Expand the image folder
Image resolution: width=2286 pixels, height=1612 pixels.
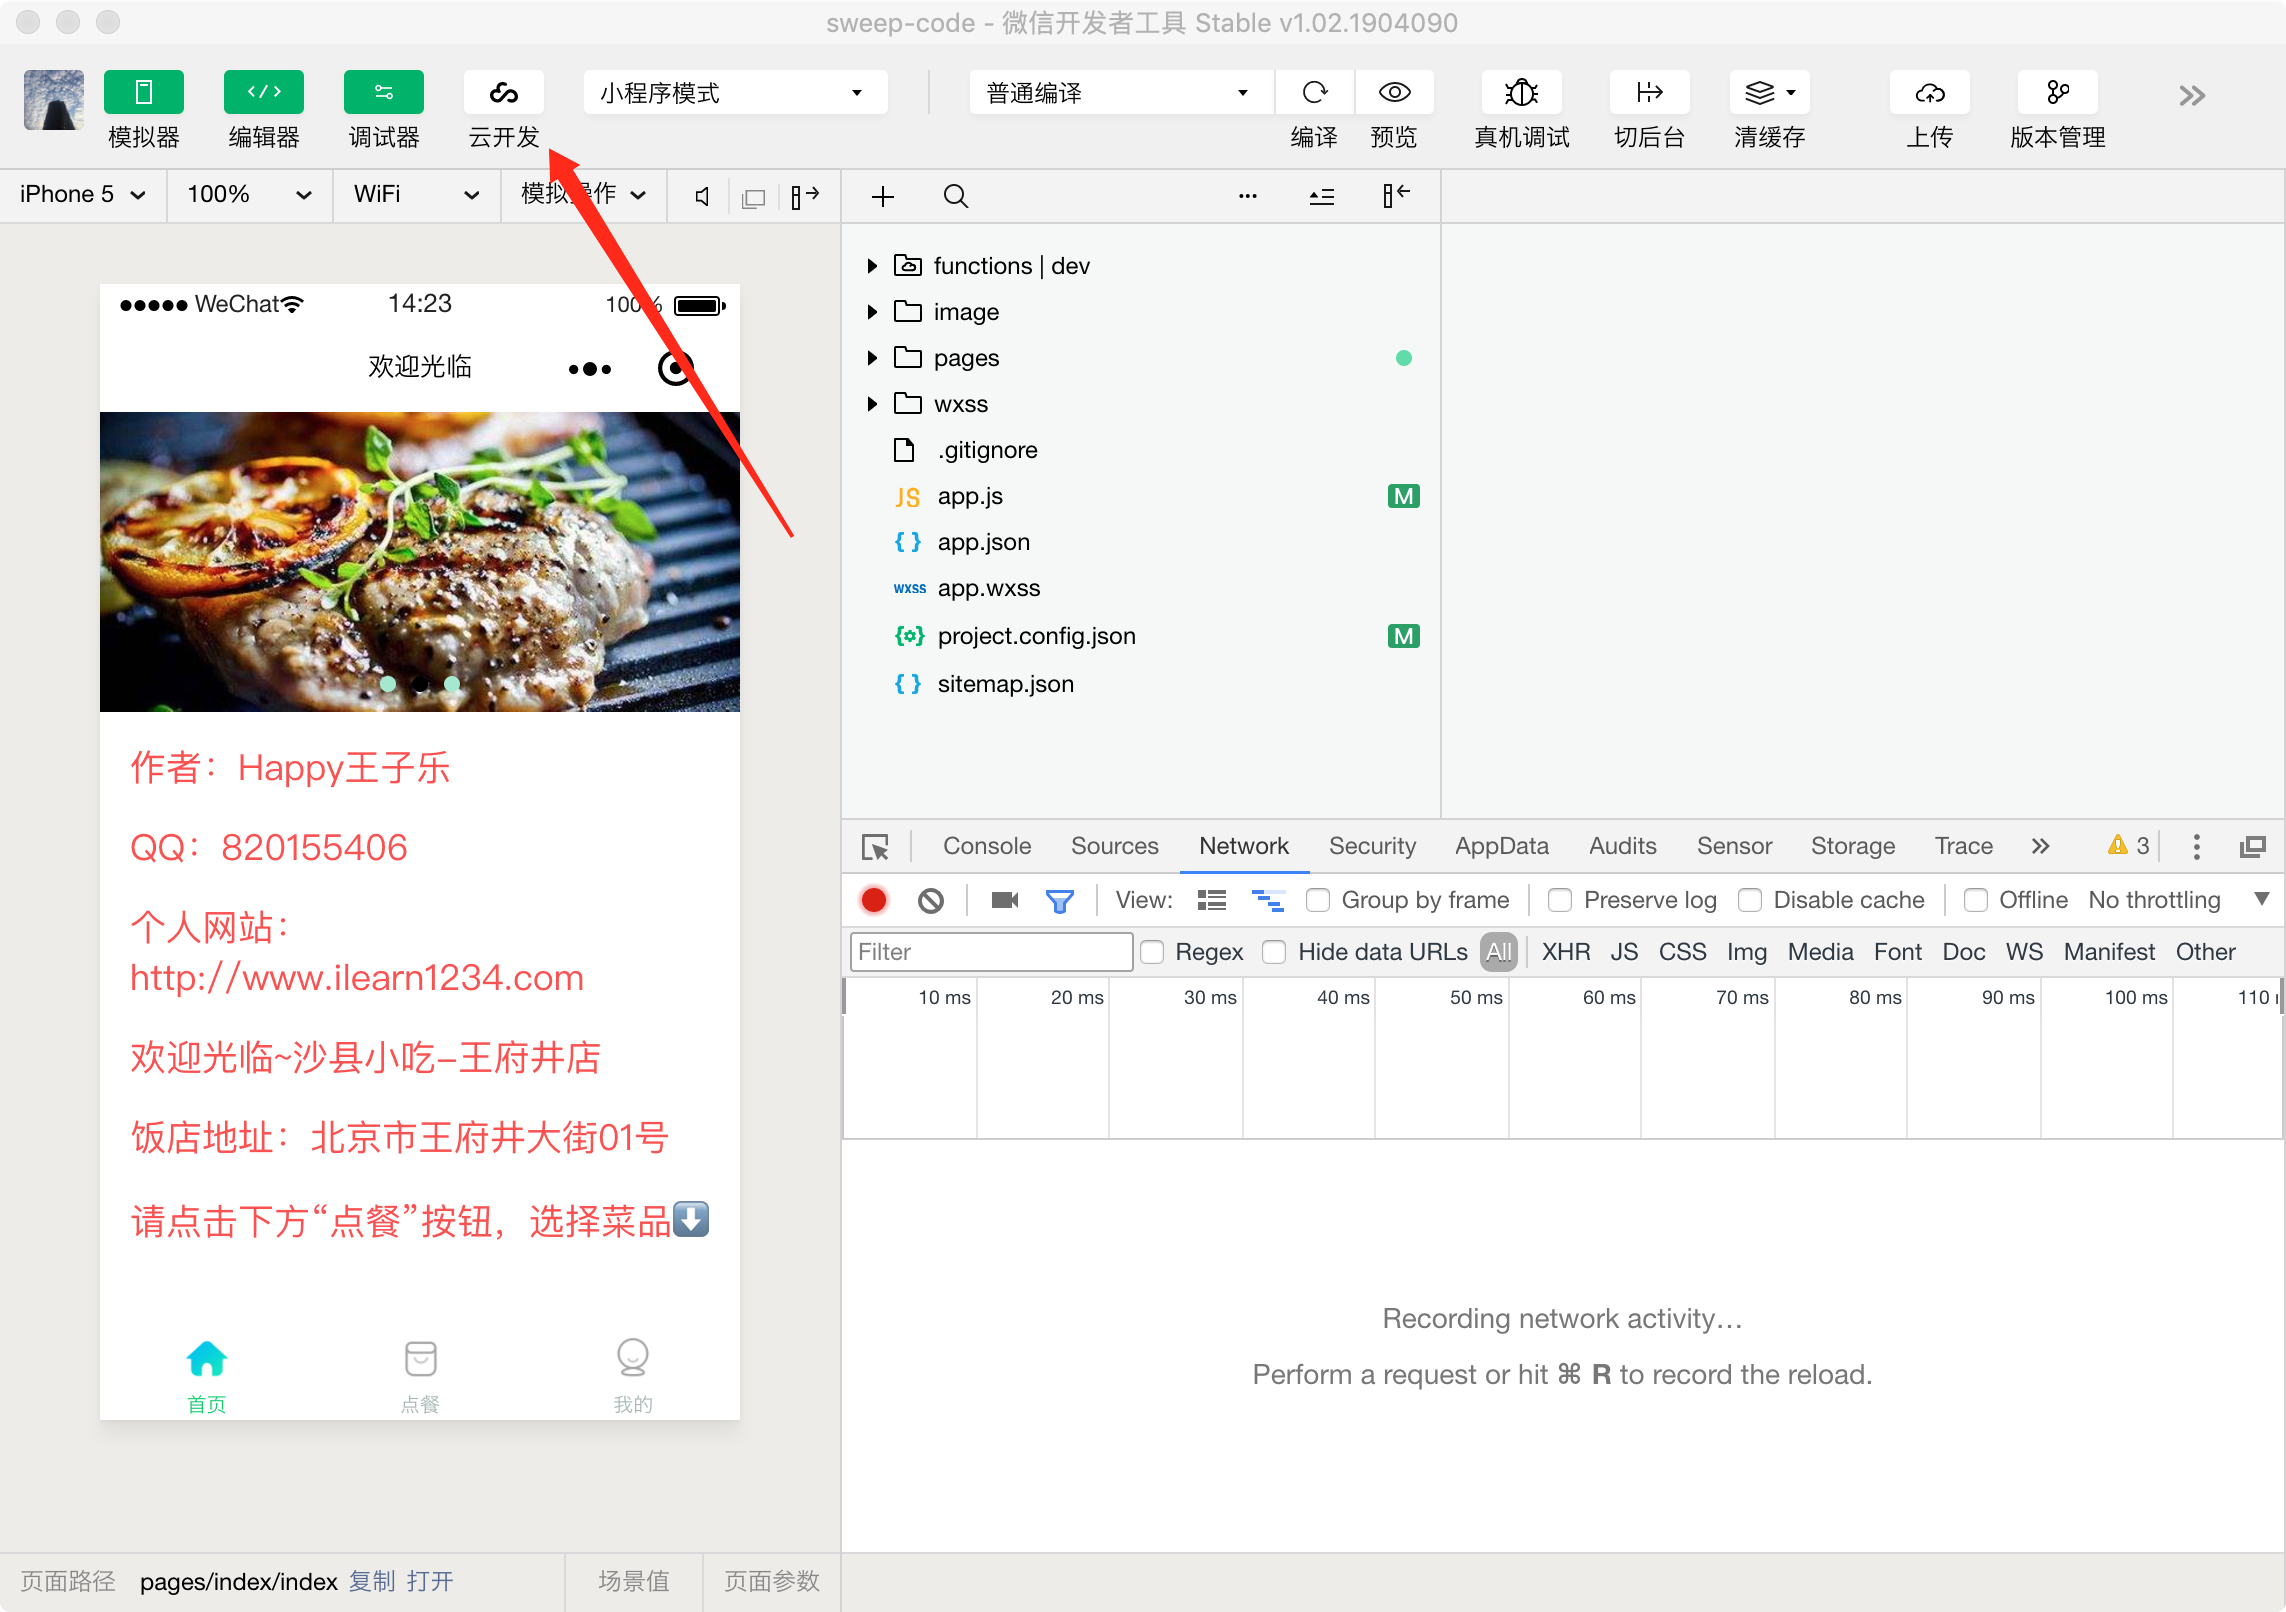(x=872, y=312)
